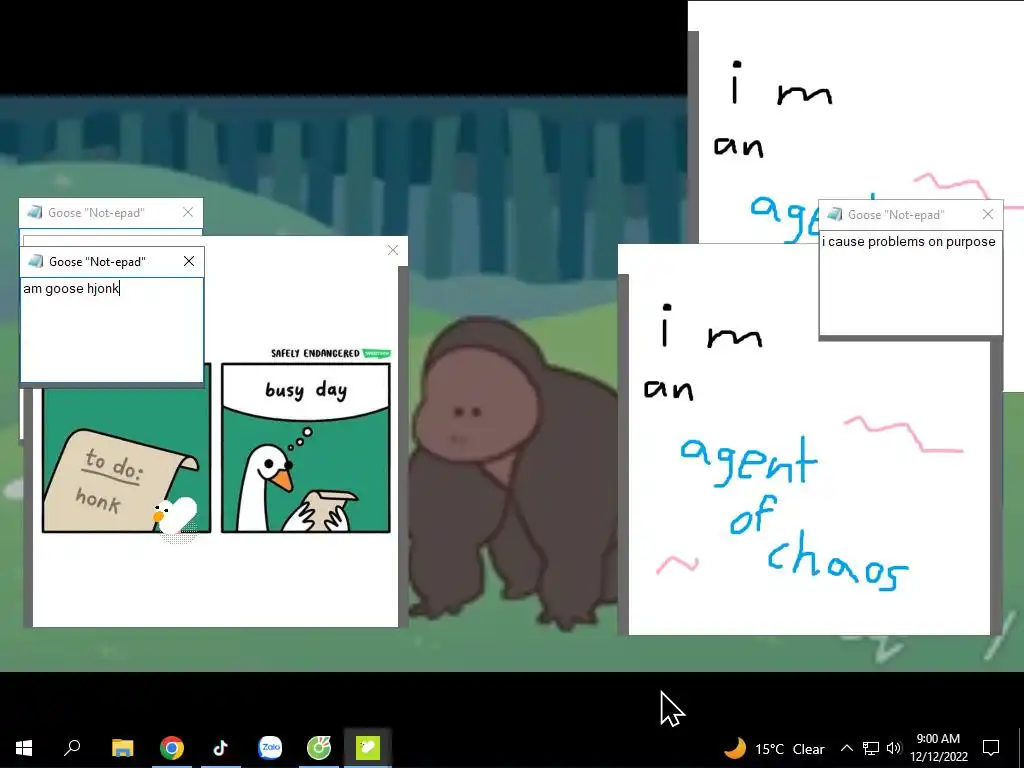
Task: Click the text area containing 'am goose hjonk'
Action: [x=112, y=330]
